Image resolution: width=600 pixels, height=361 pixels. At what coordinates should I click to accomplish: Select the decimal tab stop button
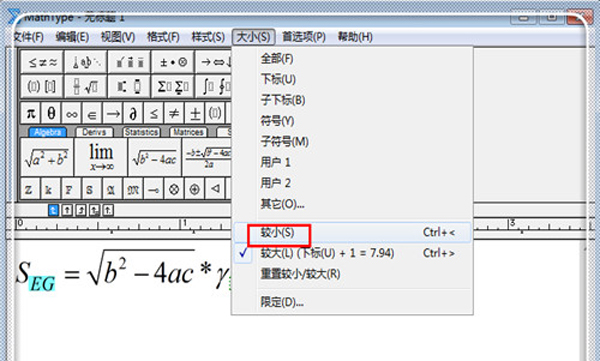click(x=108, y=210)
